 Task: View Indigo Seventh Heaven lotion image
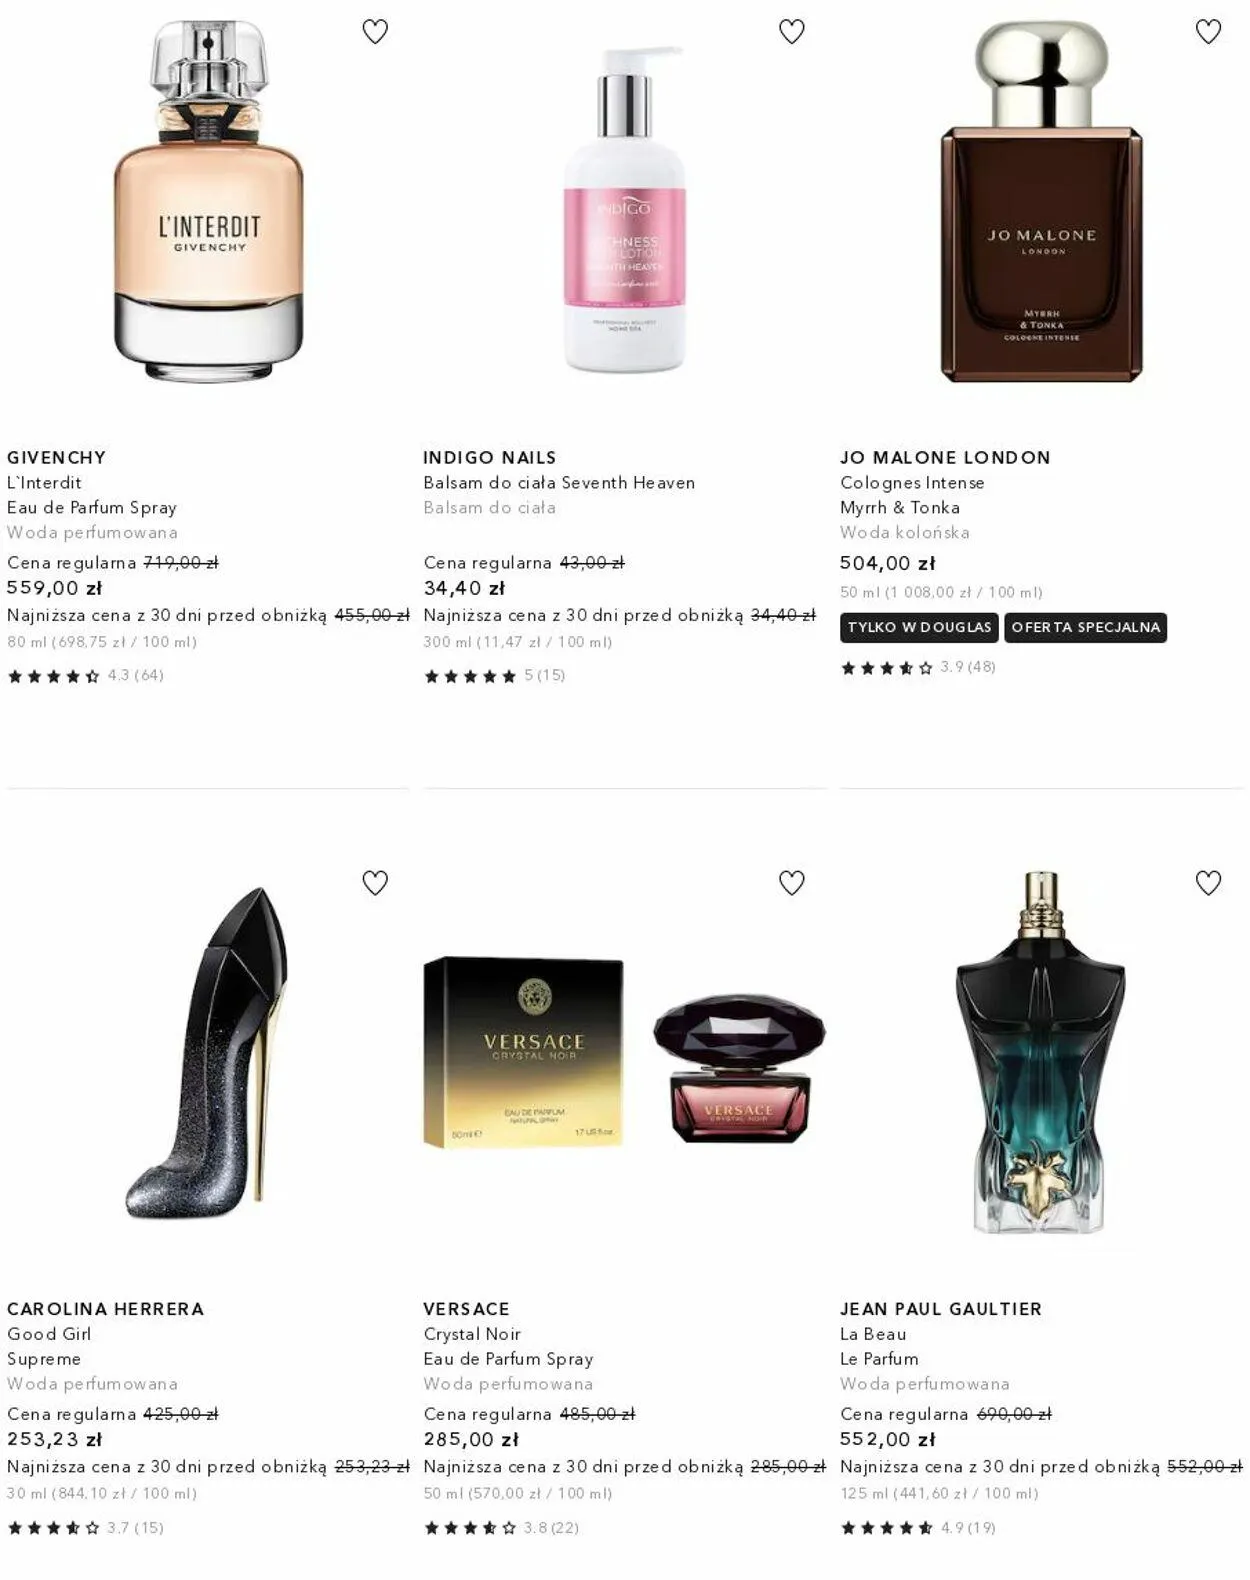click(x=624, y=210)
